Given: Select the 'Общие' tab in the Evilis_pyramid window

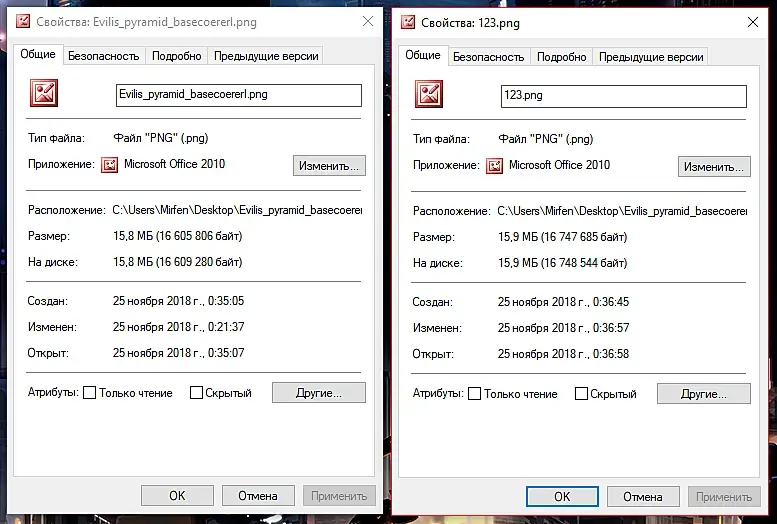Looking at the screenshot, I should click(38, 54).
